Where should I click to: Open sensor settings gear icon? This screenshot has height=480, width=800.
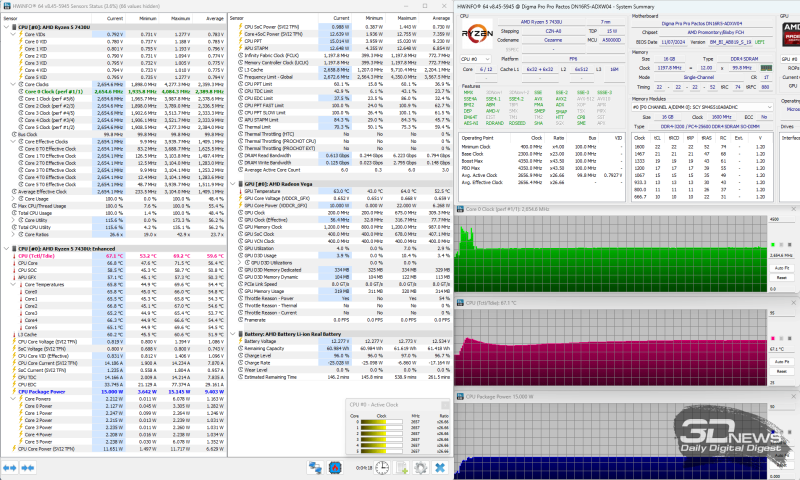click(x=420, y=467)
